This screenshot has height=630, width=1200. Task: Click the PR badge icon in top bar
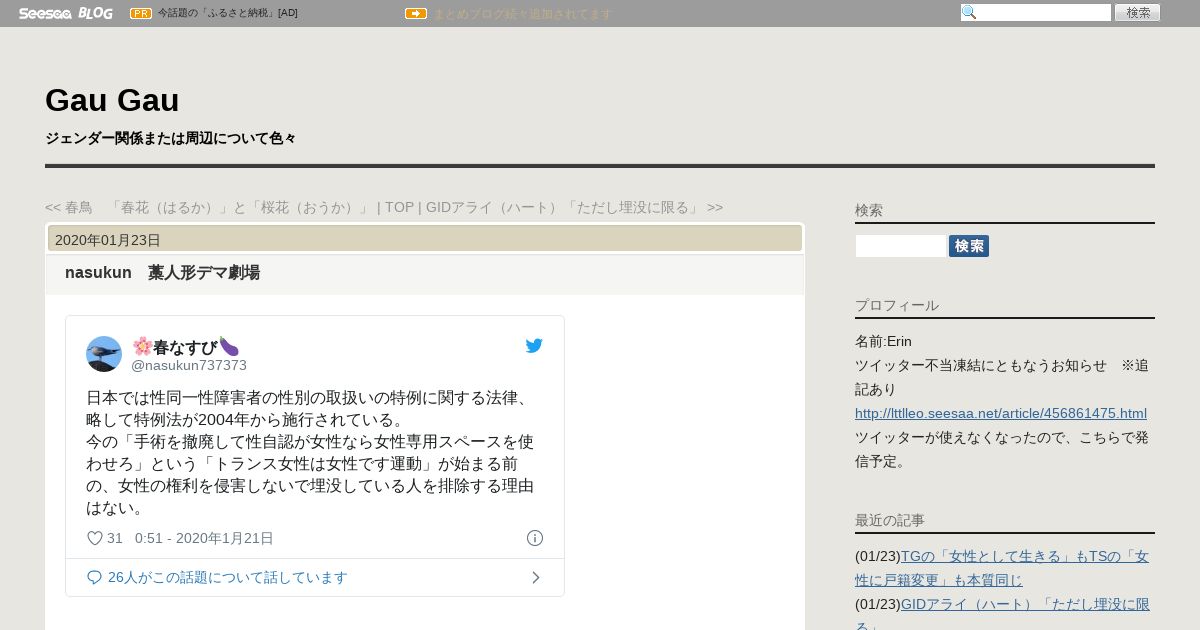(x=141, y=13)
